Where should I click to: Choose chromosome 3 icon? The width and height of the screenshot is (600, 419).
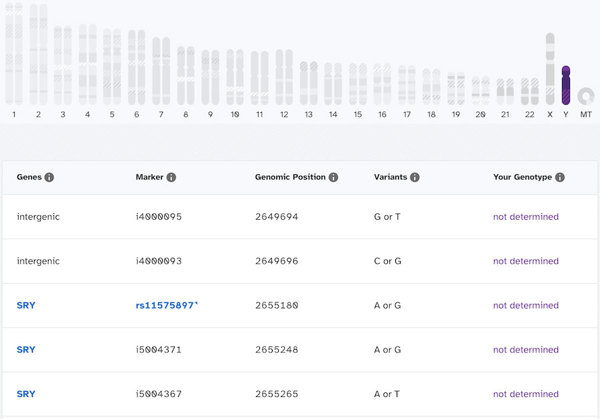(x=63, y=65)
